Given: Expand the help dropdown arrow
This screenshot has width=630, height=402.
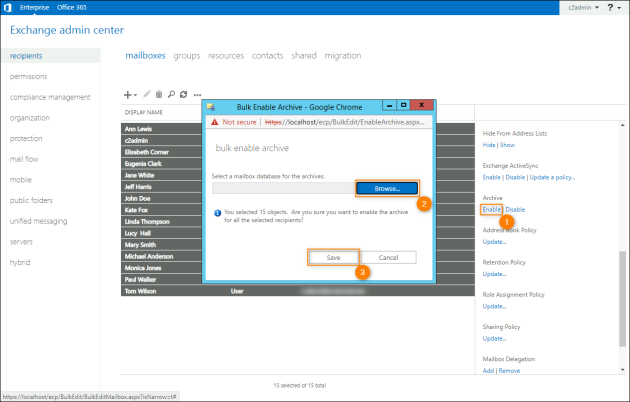Looking at the screenshot, I should 619,8.
